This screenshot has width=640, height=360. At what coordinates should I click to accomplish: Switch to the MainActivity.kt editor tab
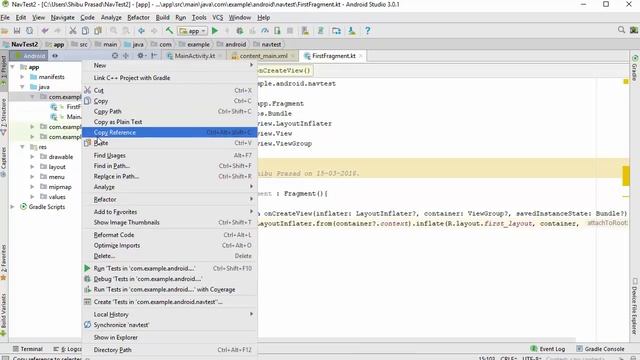194,56
